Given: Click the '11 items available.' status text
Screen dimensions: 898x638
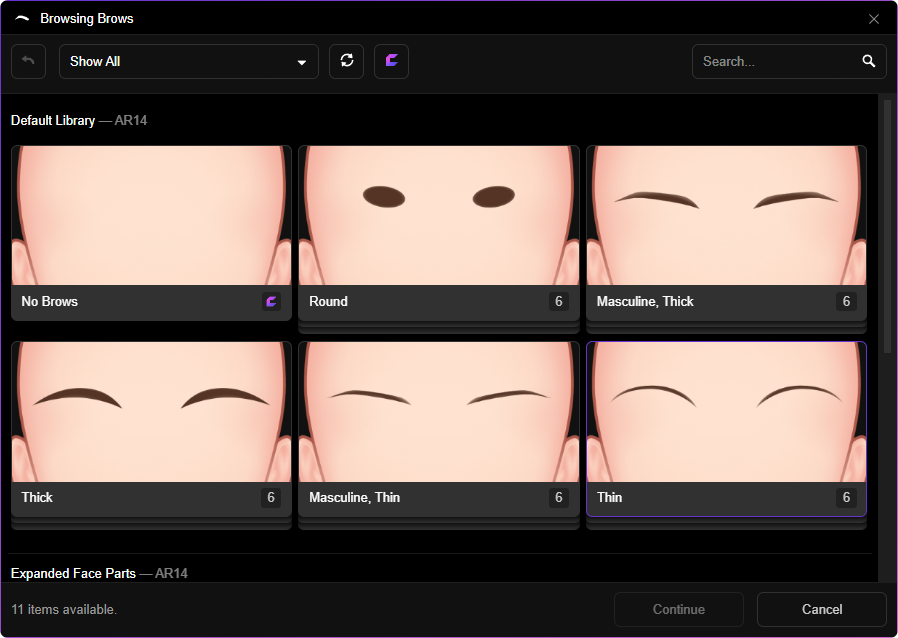Looking at the screenshot, I should (64, 609).
